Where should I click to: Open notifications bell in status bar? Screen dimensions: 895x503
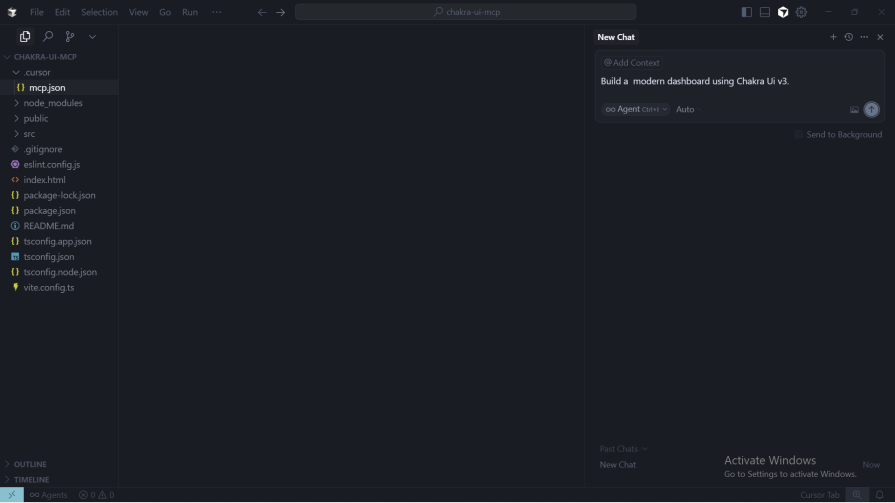pyautogui.click(x=880, y=495)
